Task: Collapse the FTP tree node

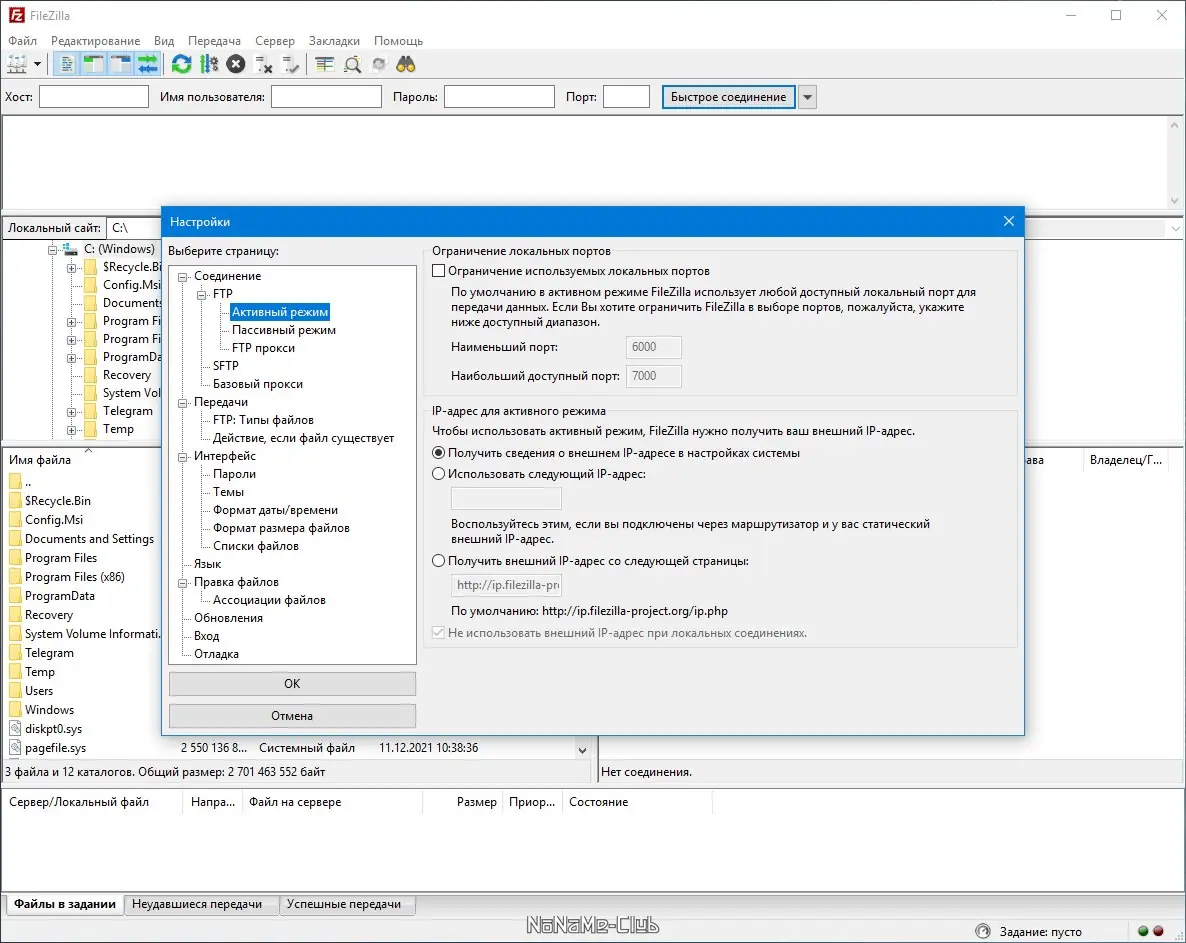Action: 202,295
